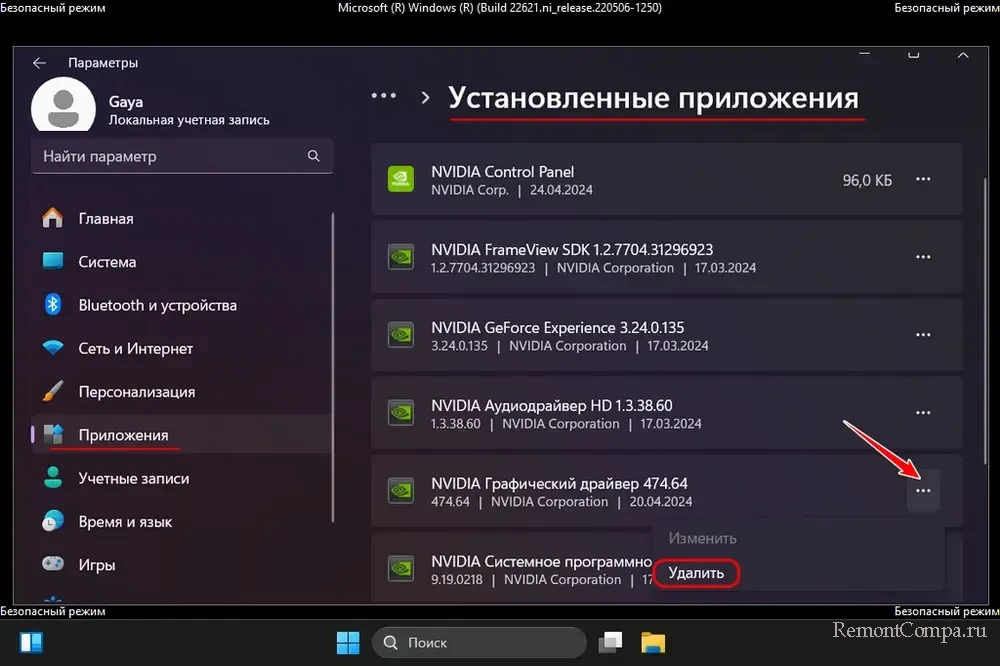The height and width of the screenshot is (666, 1000).
Task: Click the NVIDIA FrameView SDK 1.2.7704.31296923 title
Action: [572, 249]
